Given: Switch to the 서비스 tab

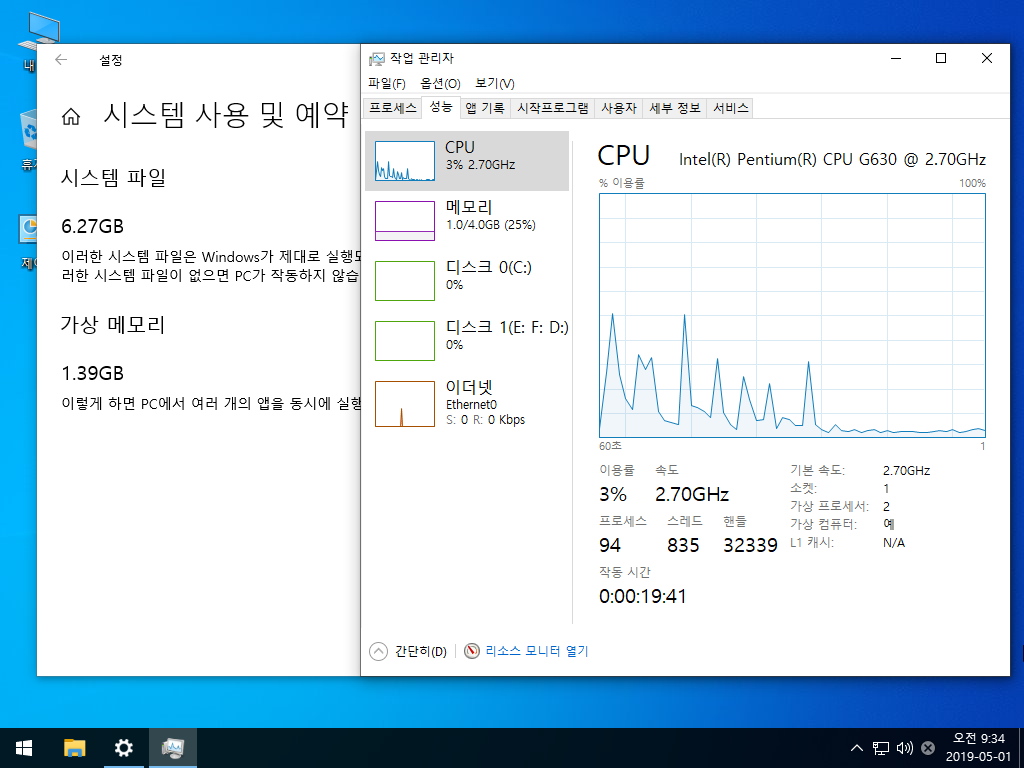Looking at the screenshot, I should coord(730,108).
